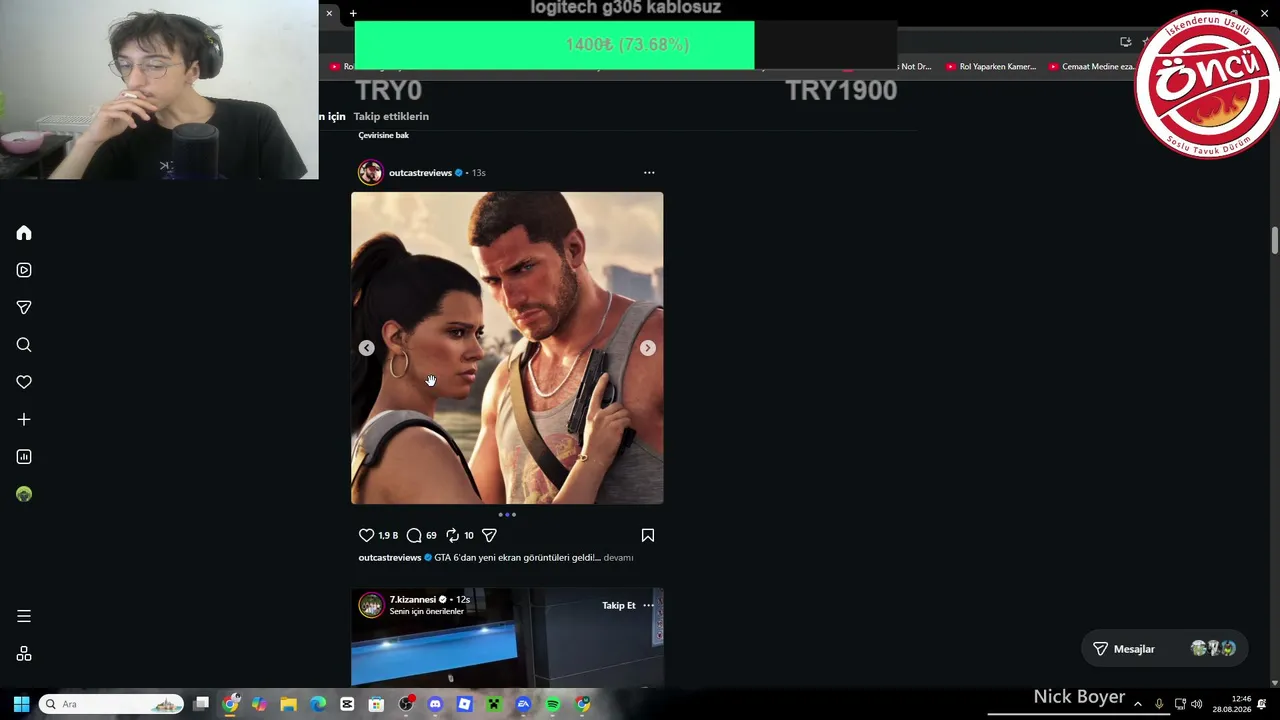
Task: Follow 7.kizannesi with Takip Et
Action: pos(618,605)
